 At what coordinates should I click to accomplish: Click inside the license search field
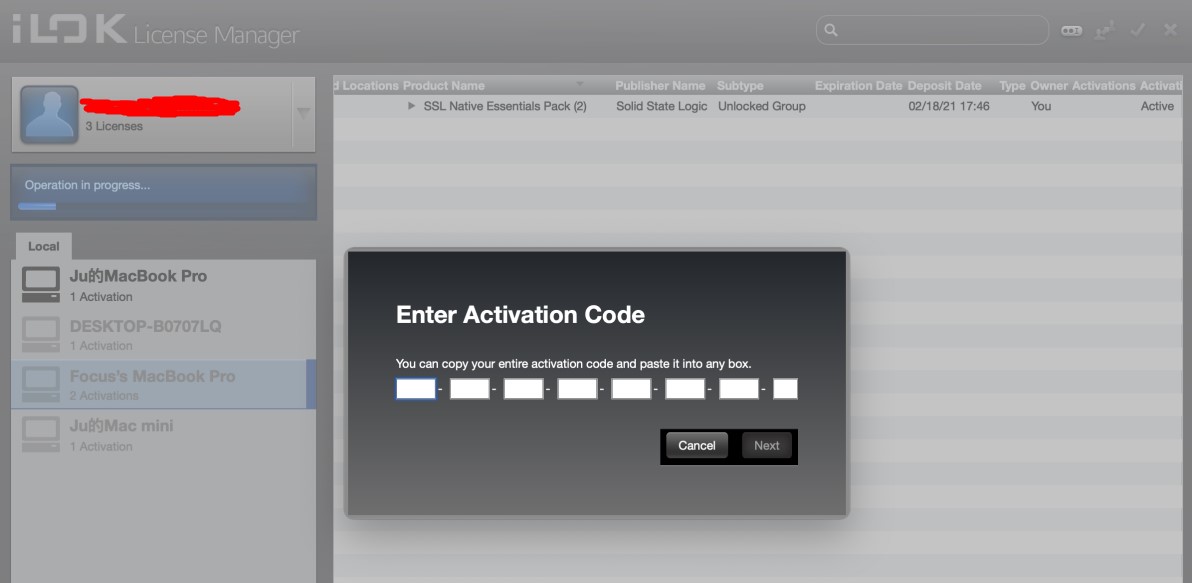[x=932, y=30]
